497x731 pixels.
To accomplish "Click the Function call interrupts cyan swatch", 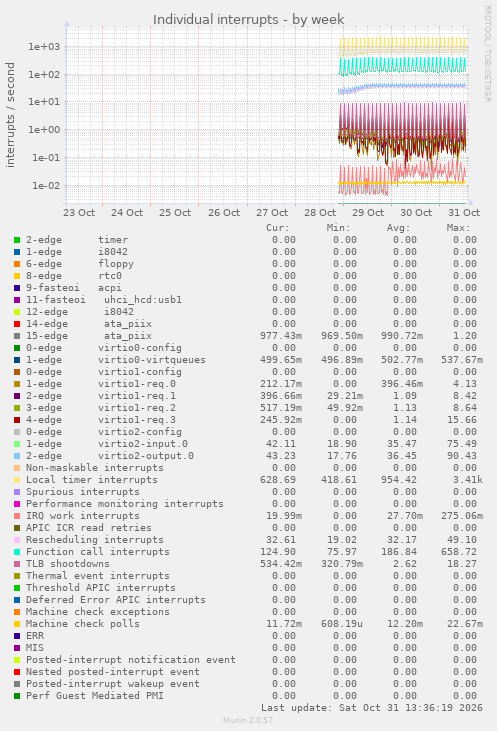I will [x=17, y=552].
